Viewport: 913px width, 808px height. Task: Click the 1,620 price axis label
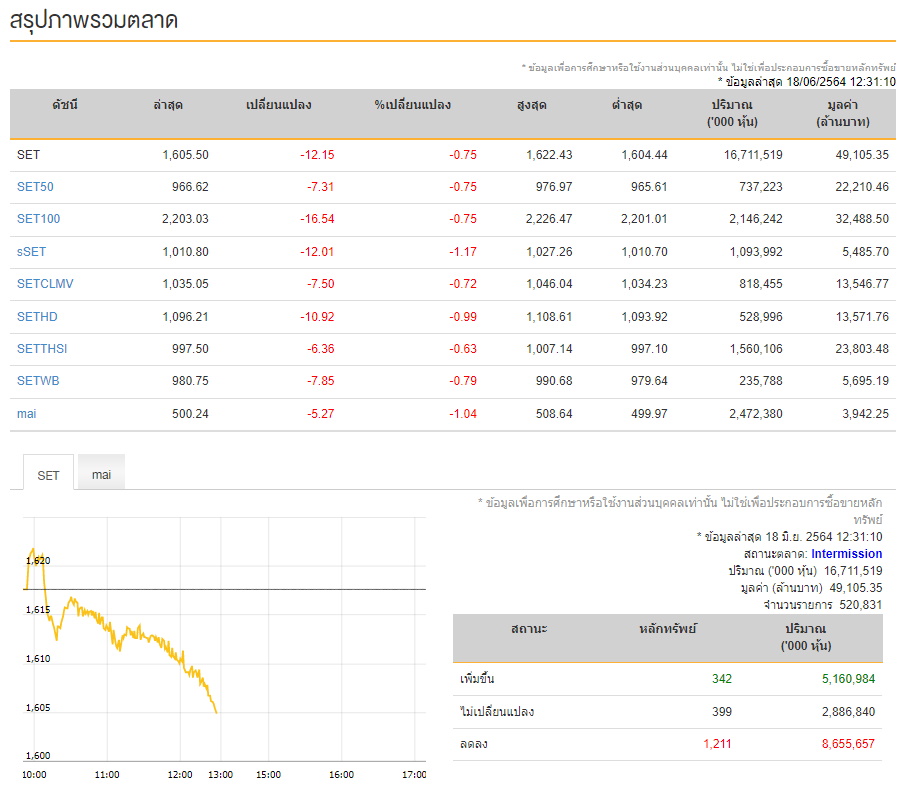click(38, 561)
